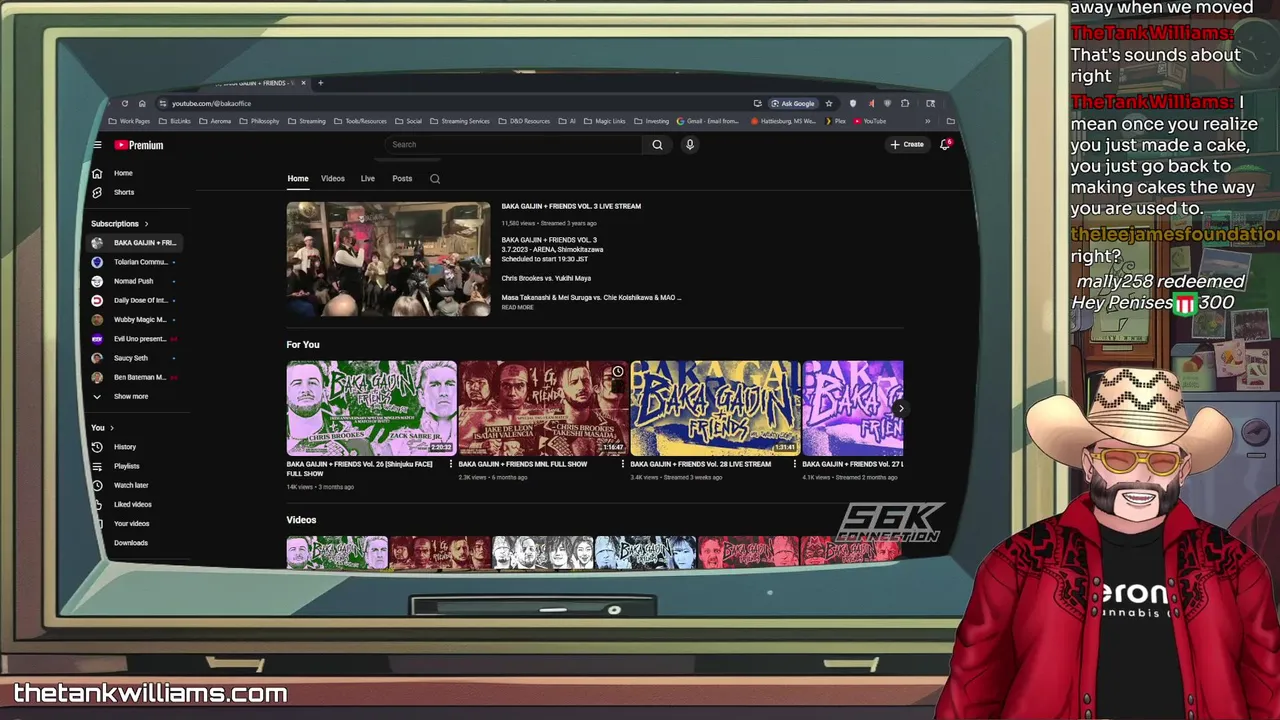Open the Social bookmark folder

pyautogui.click(x=408, y=121)
